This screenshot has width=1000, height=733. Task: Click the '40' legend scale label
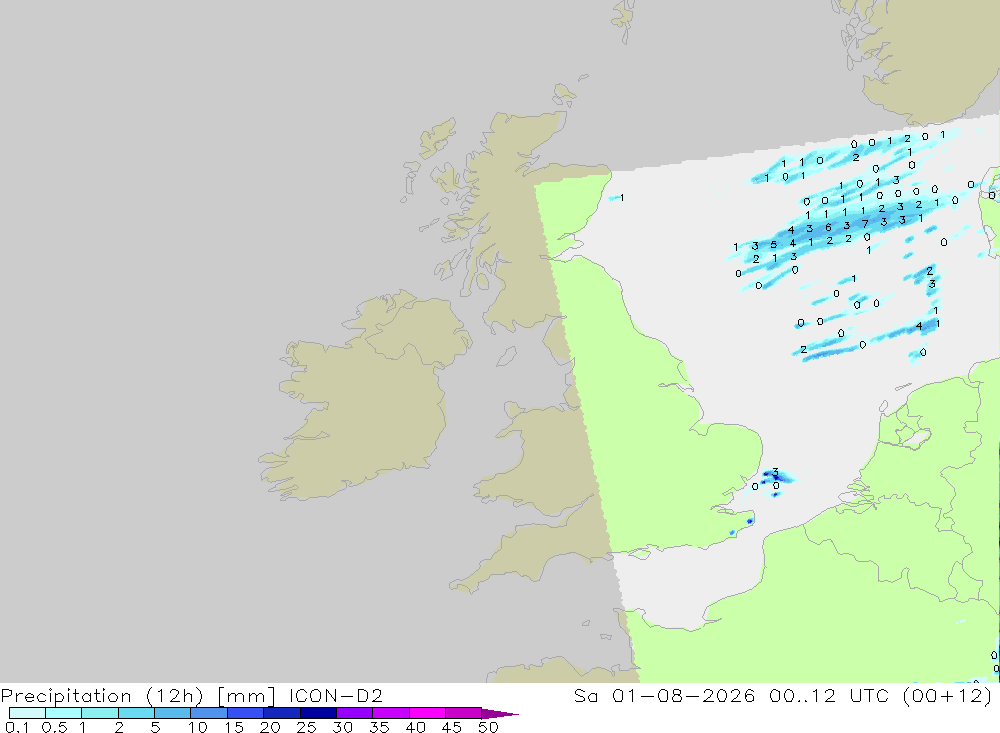coord(415,727)
